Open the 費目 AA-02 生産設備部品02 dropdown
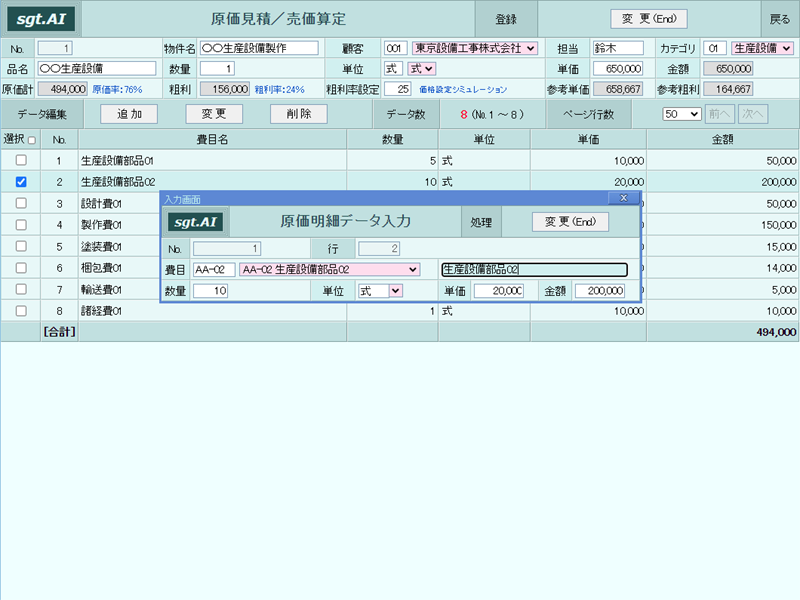The width and height of the screenshot is (800, 600). pos(330,269)
